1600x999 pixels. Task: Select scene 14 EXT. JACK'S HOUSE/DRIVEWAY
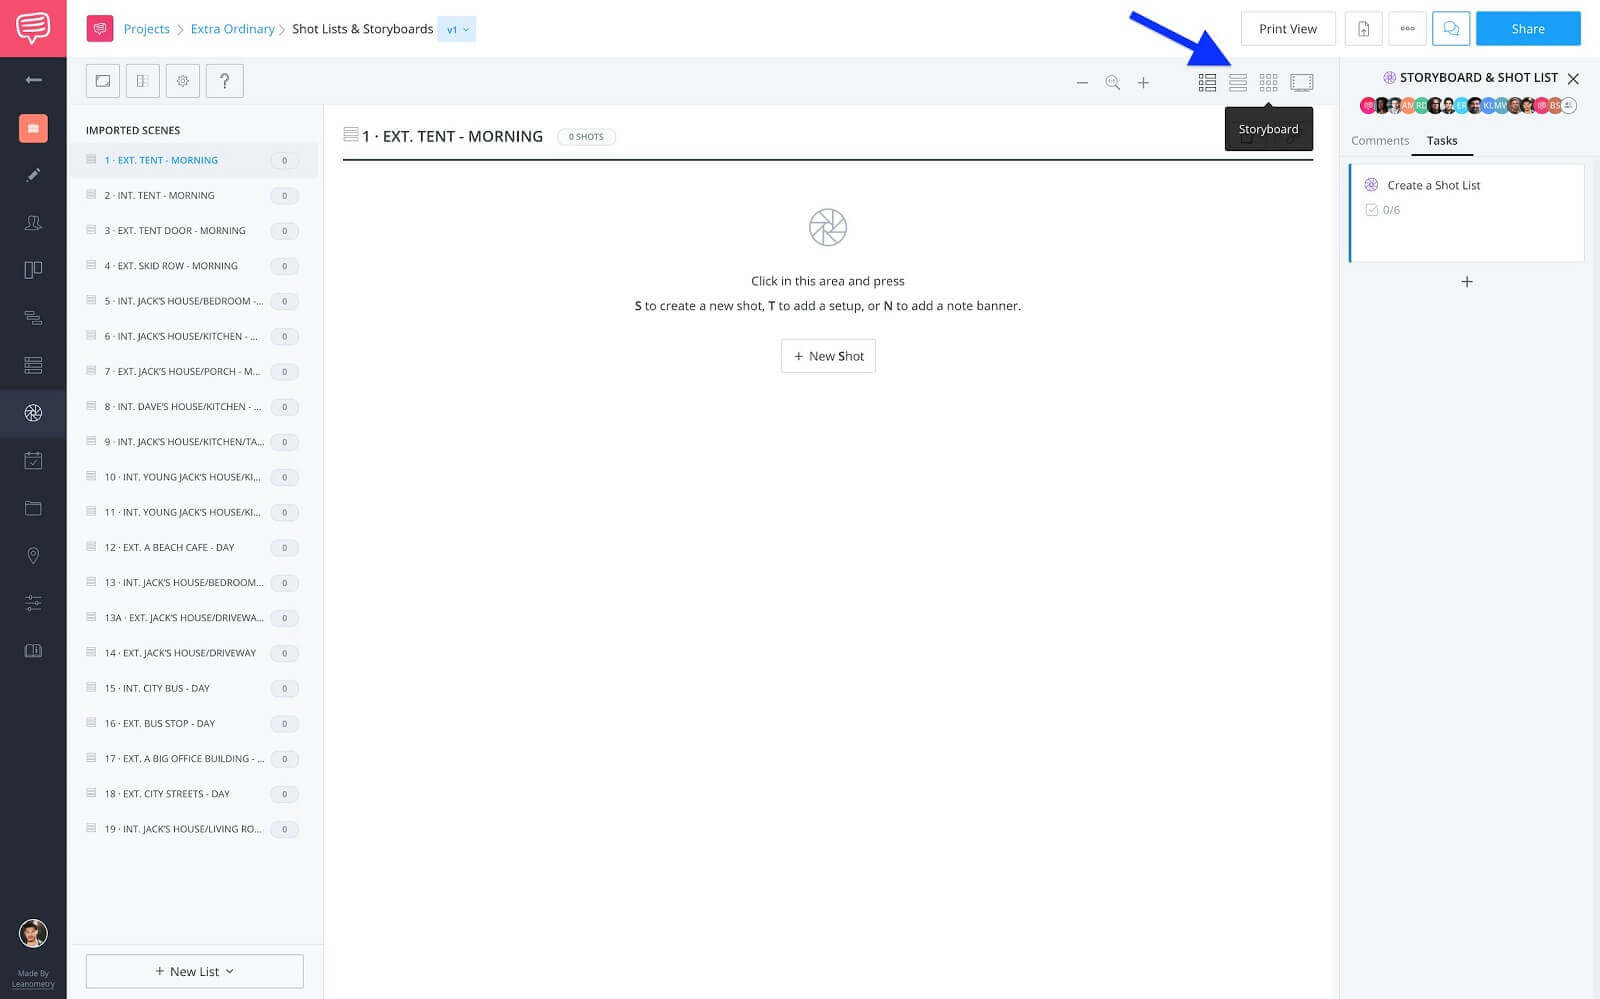point(193,653)
